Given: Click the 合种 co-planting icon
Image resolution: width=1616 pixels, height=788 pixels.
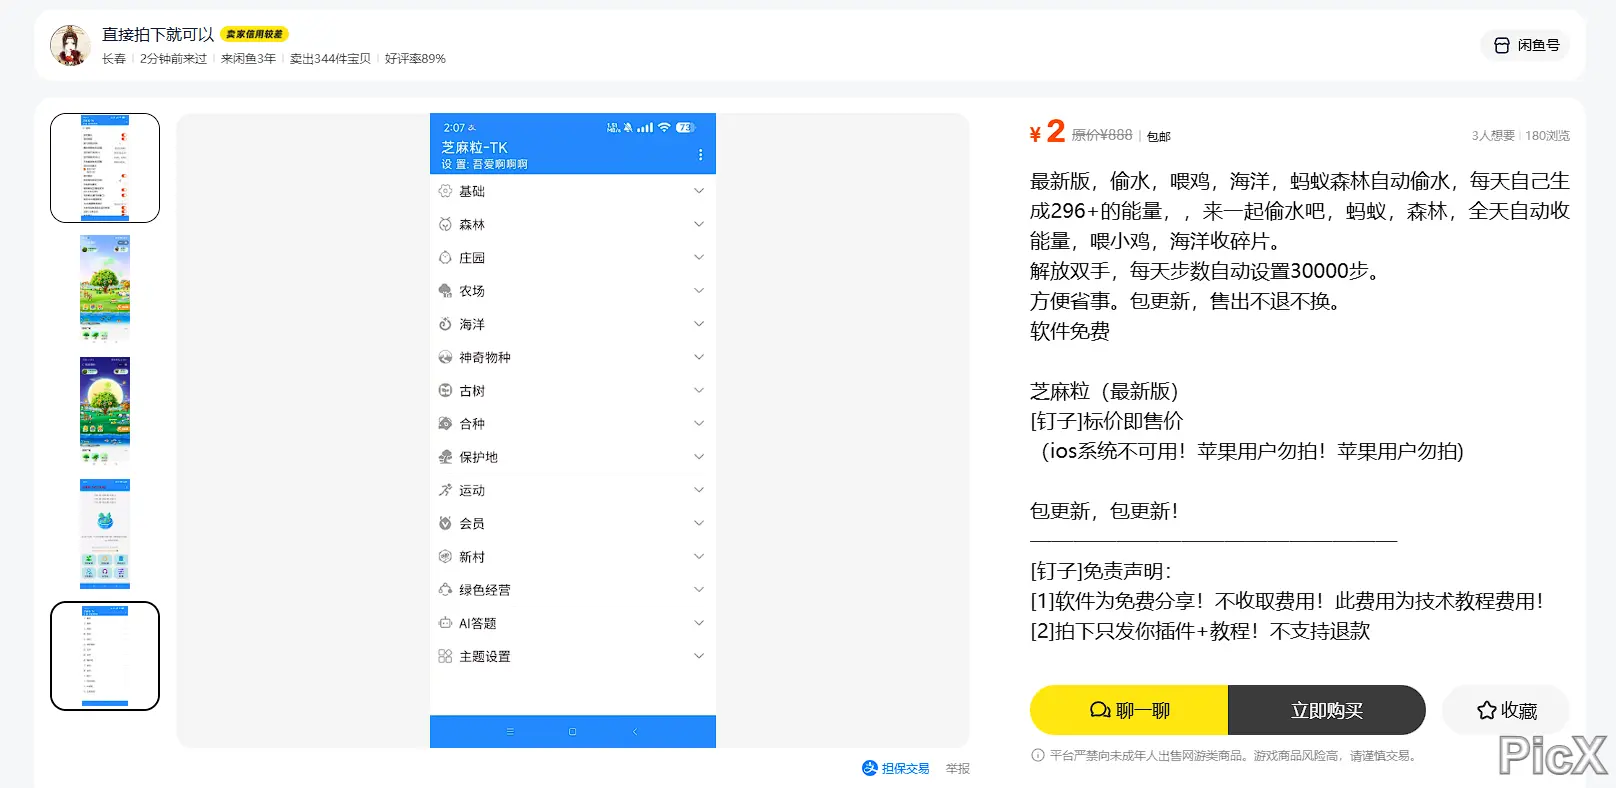Looking at the screenshot, I should 445,423.
